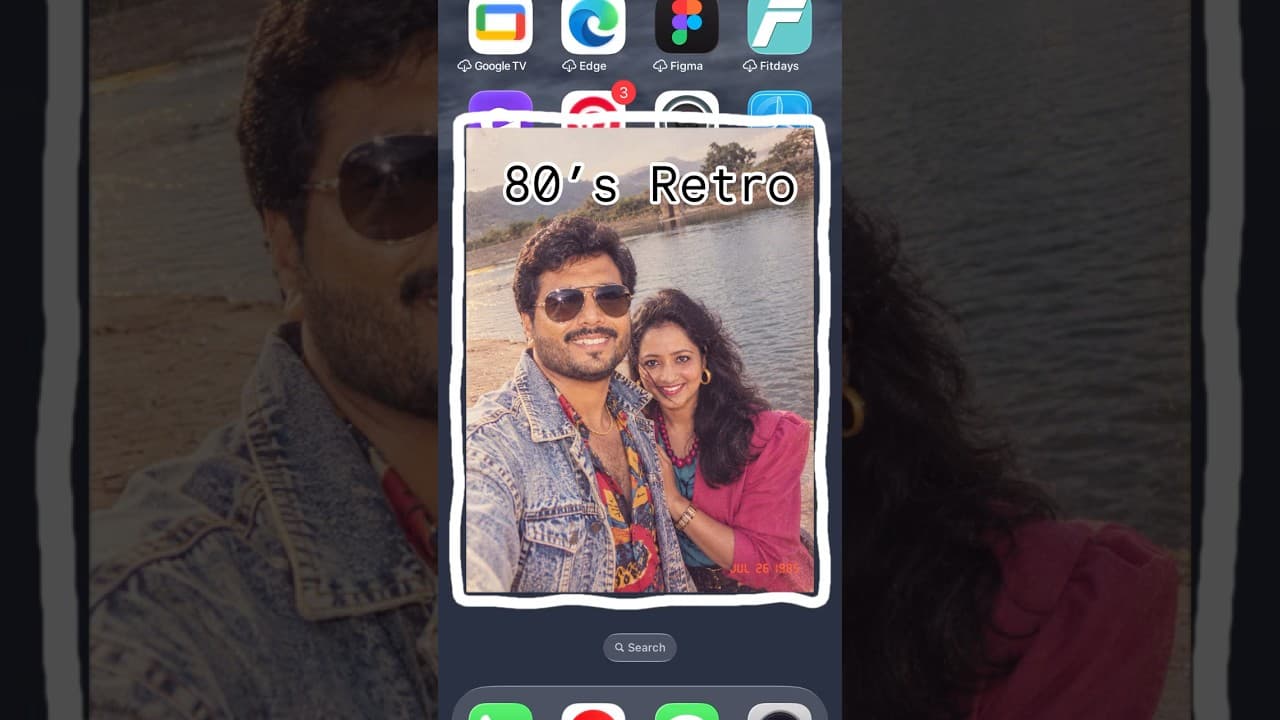Tap the Fitdays app icon
The width and height of the screenshot is (1280, 720).
(x=779, y=25)
